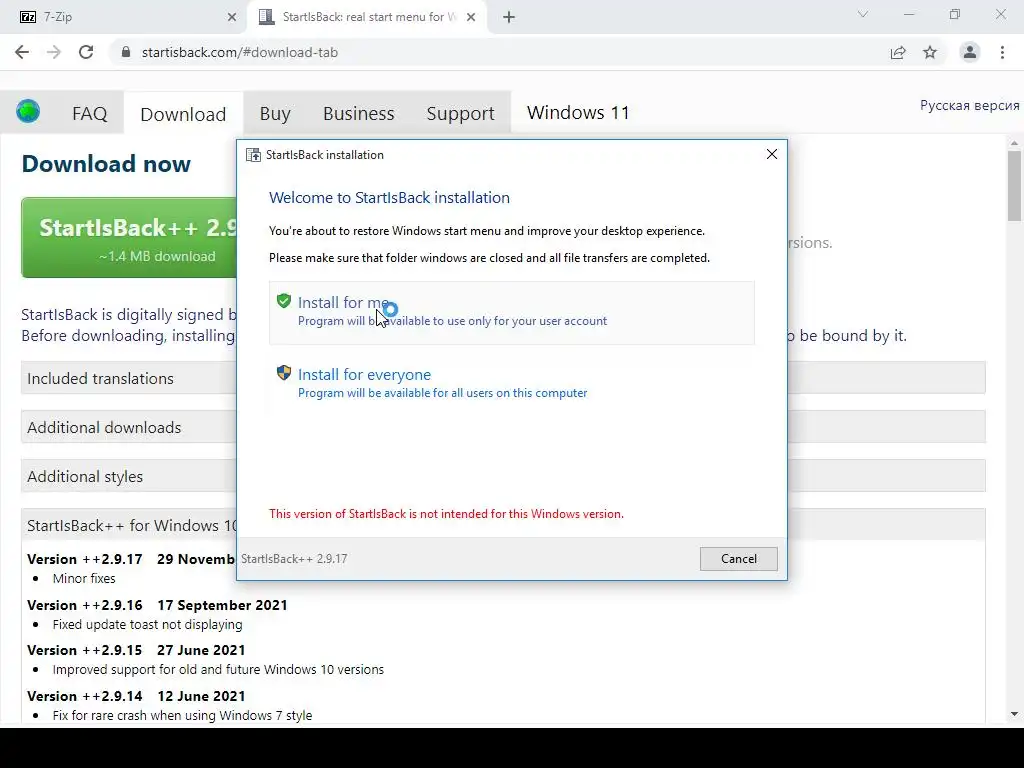Cancel the StartIsBack installation
Image resolution: width=1024 pixels, height=768 pixels.
point(739,558)
